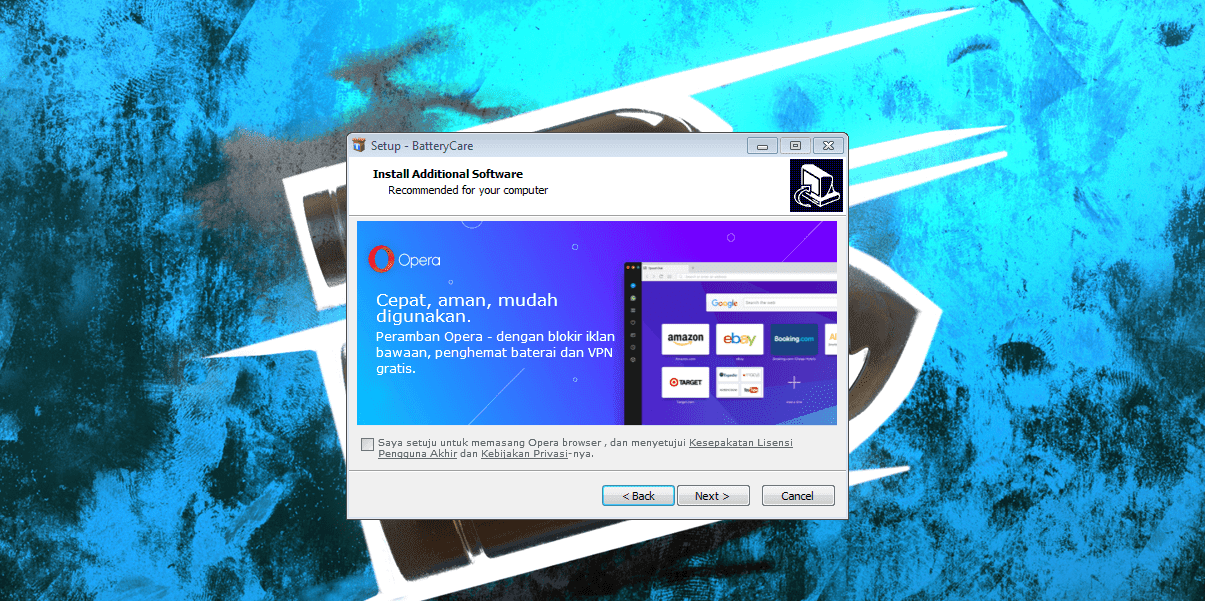Click the Opera logo in the banner
Image resolution: width=1205 pixels, height=601 pixels.
click(x=404, y=260)
